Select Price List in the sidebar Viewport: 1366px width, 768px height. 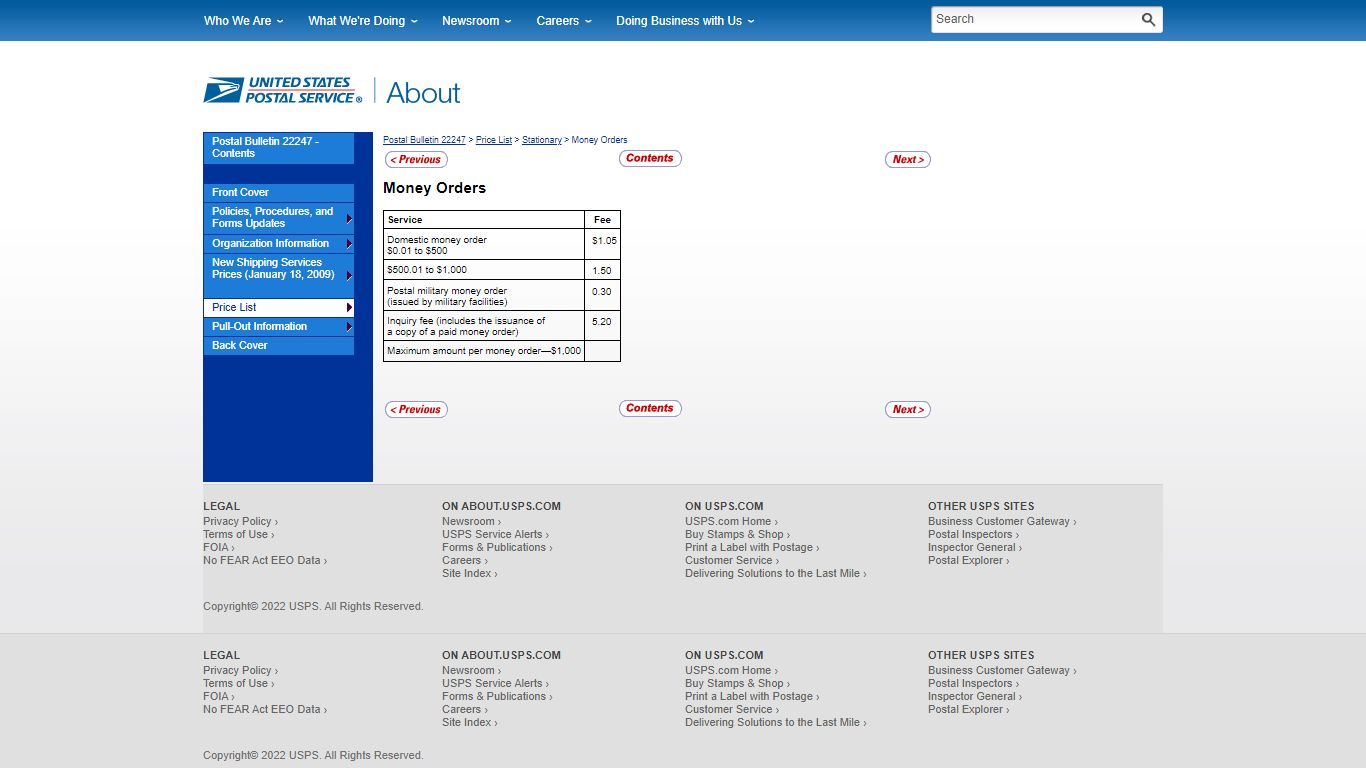[279, 307]
